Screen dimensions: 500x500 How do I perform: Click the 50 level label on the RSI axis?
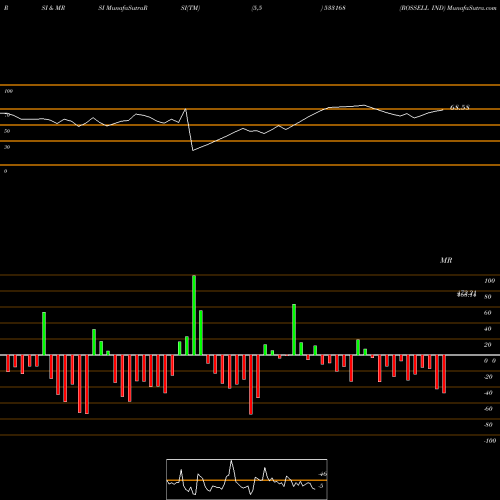pos(7,131)
